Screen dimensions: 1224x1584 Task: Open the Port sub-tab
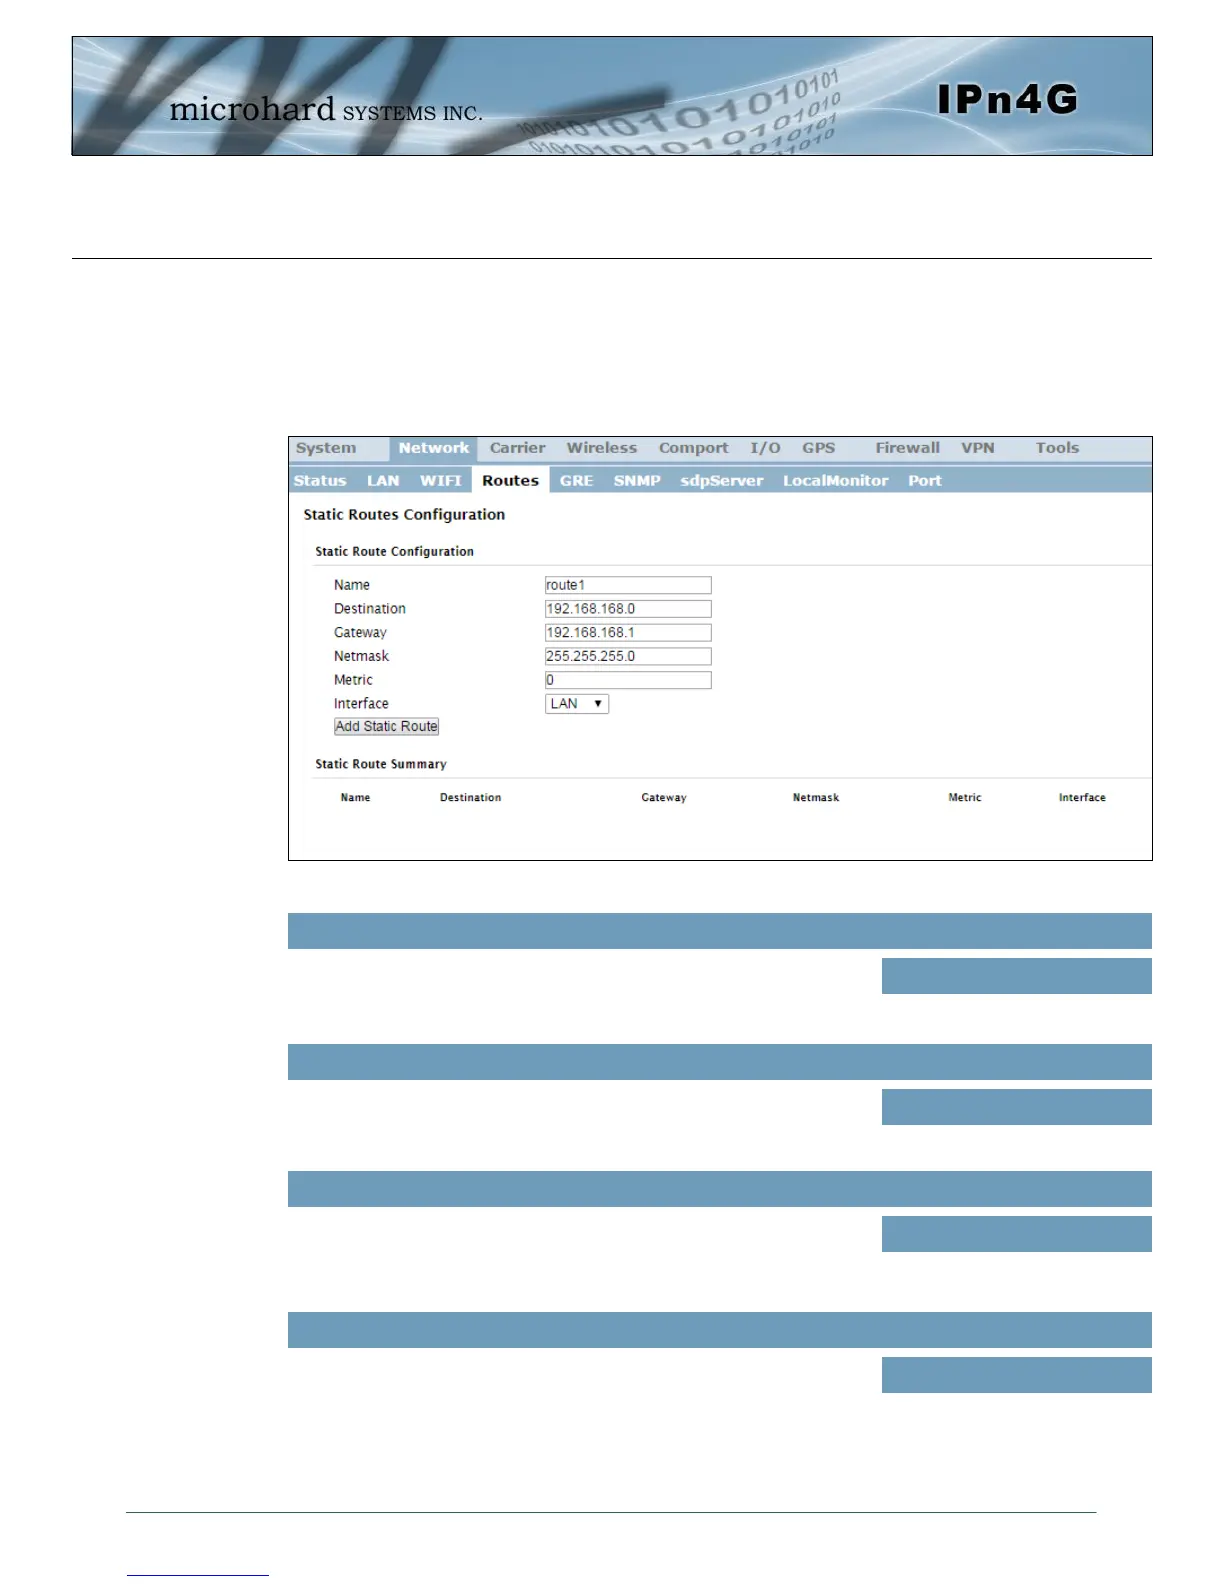(925, 481)
